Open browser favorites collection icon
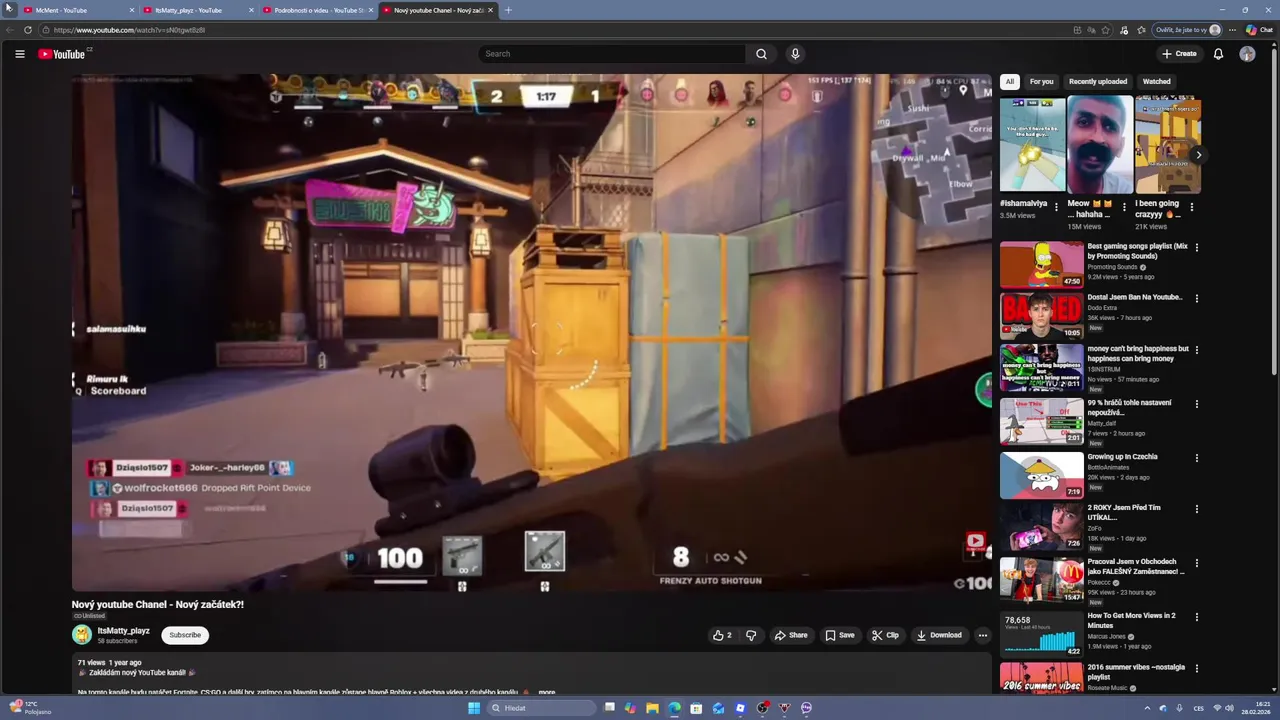Image resolution: width=1280 pixels, height=720 pixels. point(1141,30)
